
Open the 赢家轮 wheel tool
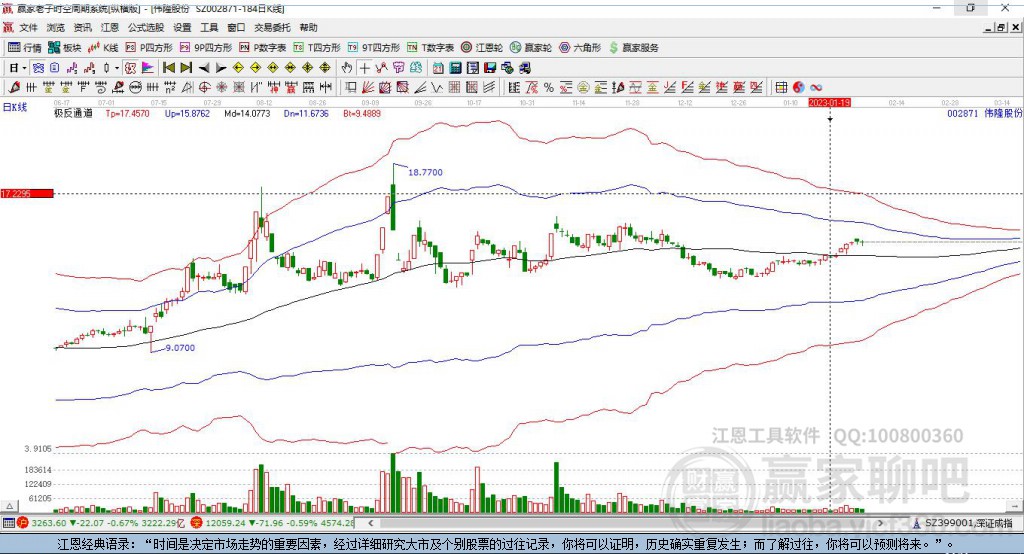(x=531, y=48)
